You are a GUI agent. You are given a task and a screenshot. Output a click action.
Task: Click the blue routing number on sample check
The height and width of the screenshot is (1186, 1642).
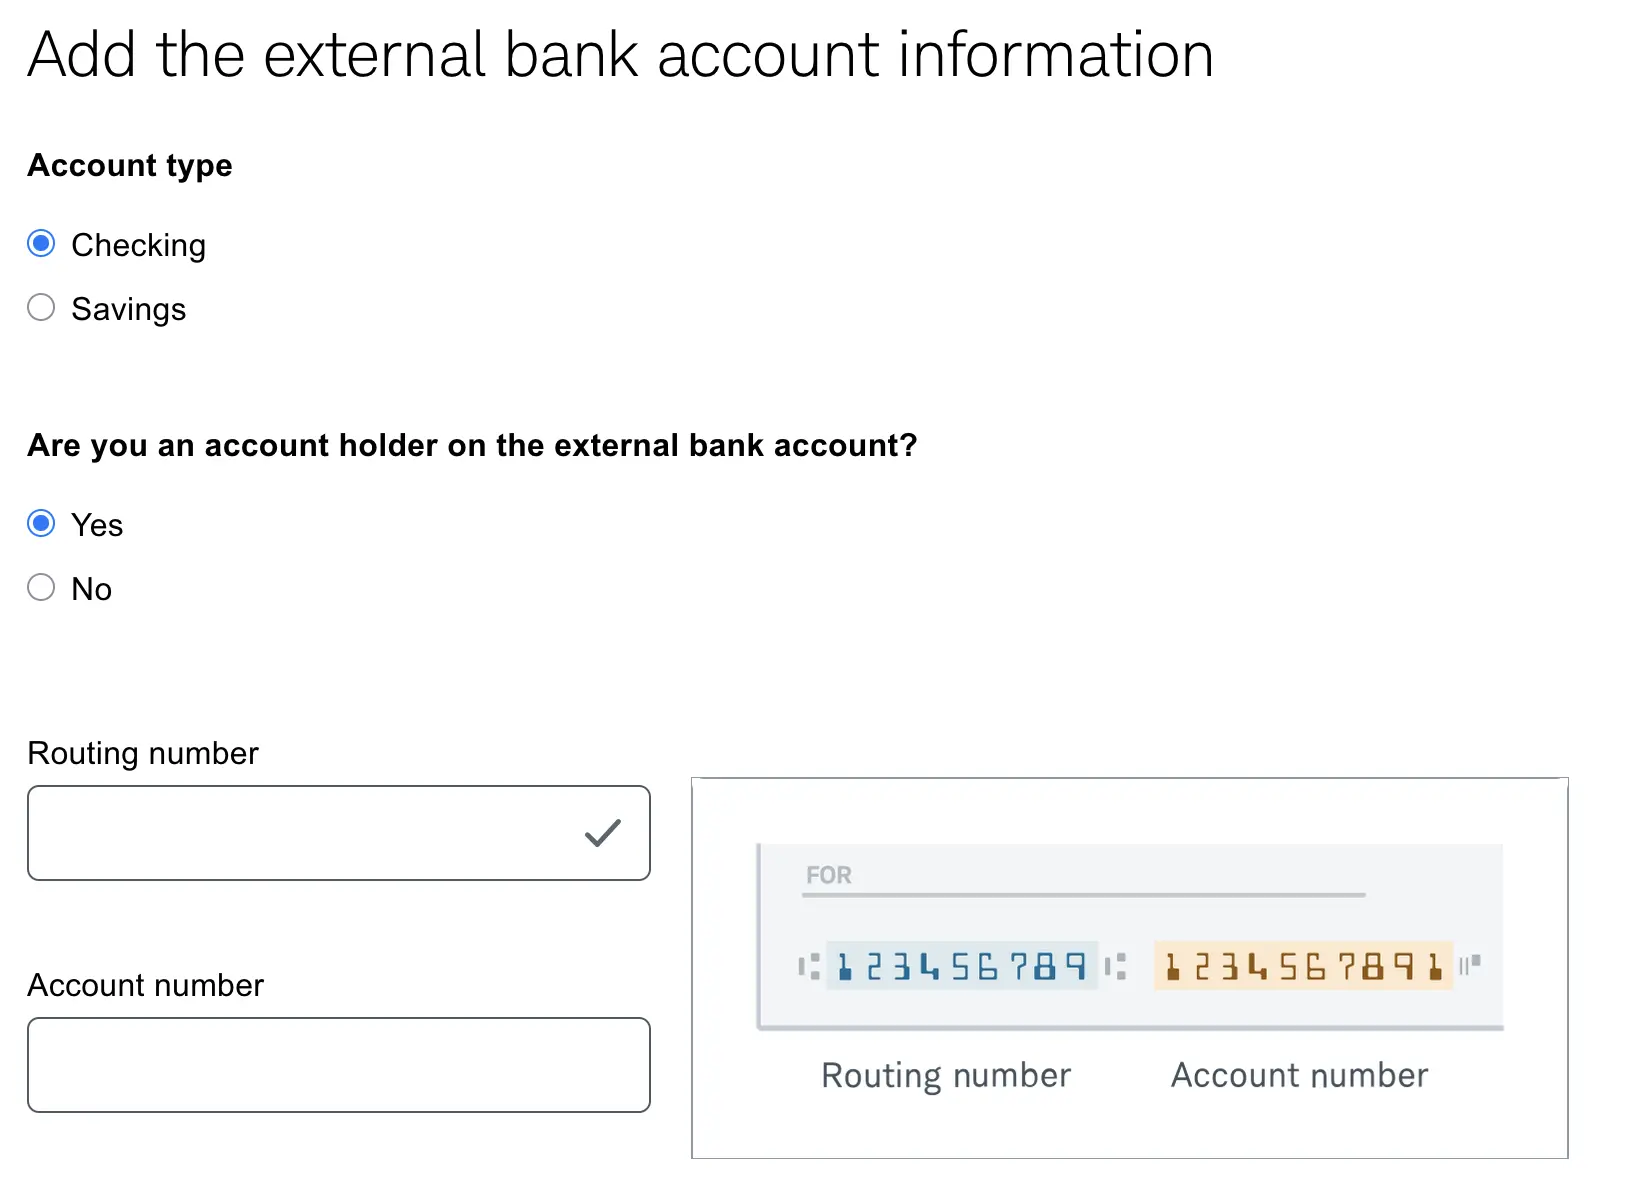tap(961, 966)
